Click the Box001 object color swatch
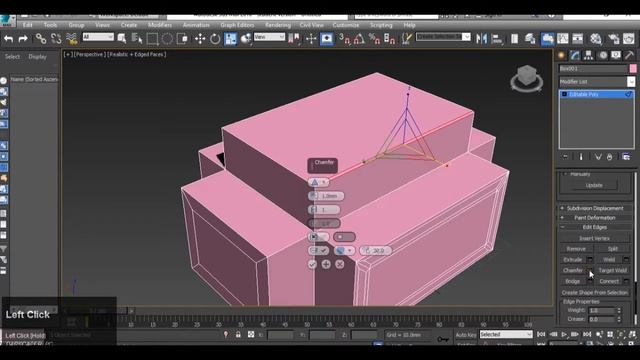This screenshot has width=640, height=360. coord(633,69)
